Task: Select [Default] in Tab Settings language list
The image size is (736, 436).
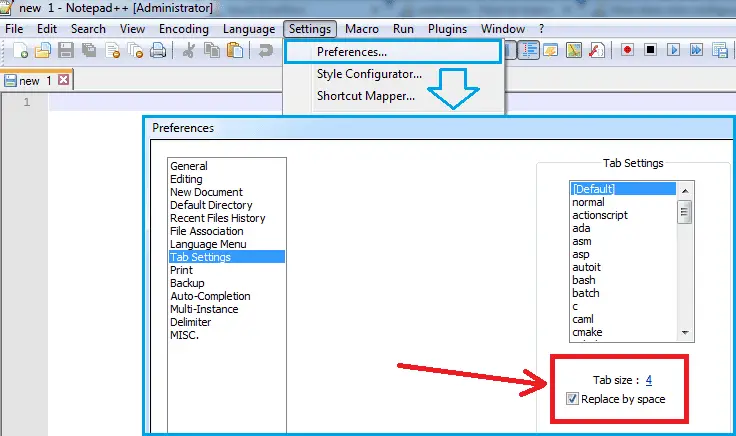Action: (623, 189)
